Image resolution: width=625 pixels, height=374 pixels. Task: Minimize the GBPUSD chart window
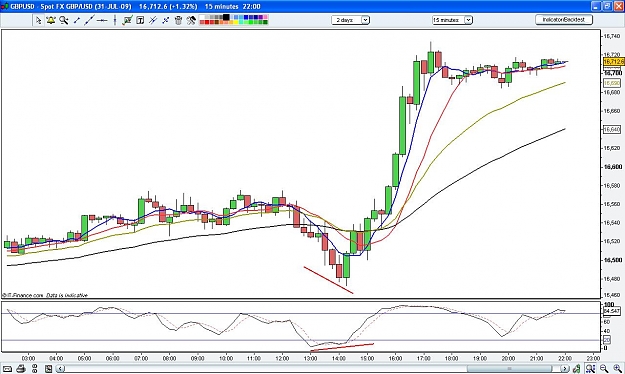596,6
